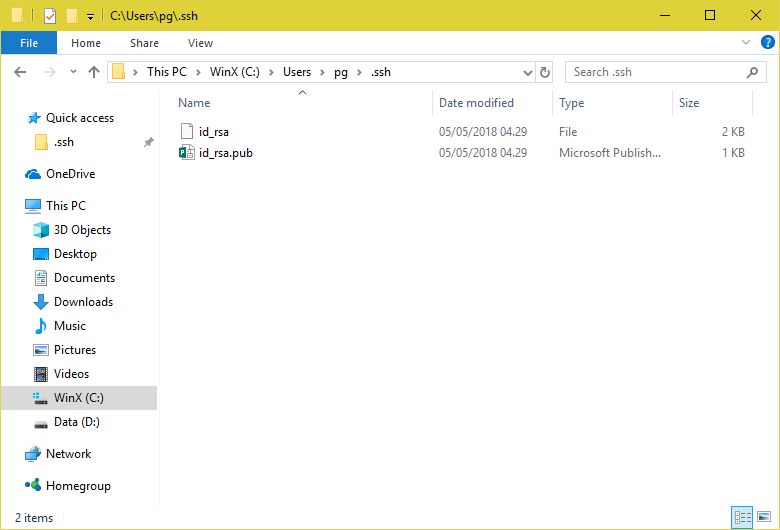This screenshot has width=780, height=530.
Task: Sort by the Date modified column
Action: (x=476, y=103)
